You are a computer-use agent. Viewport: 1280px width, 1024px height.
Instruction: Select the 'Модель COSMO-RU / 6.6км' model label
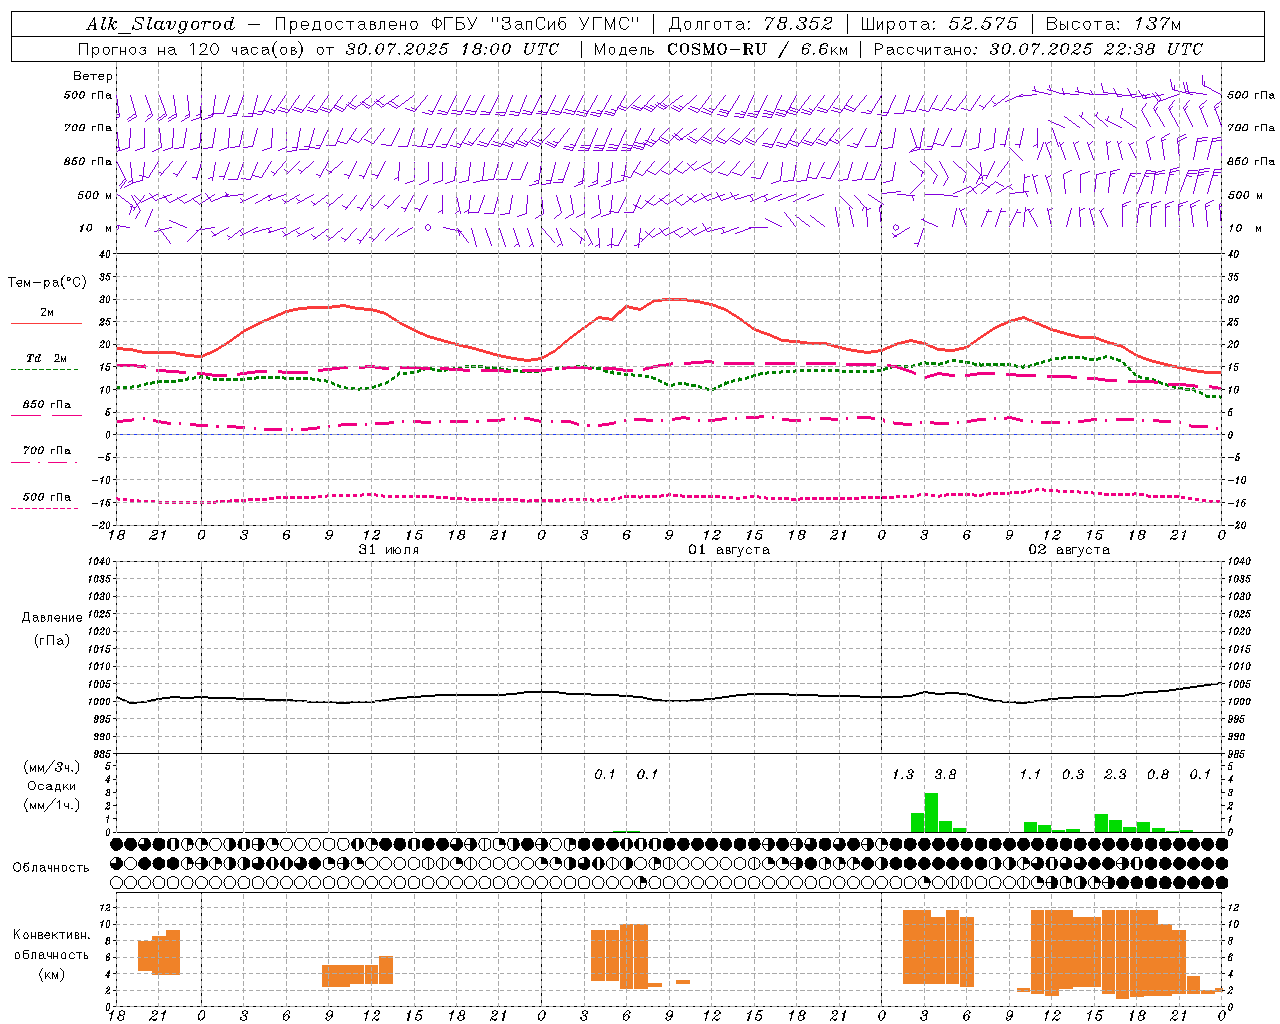click(721, 49)
